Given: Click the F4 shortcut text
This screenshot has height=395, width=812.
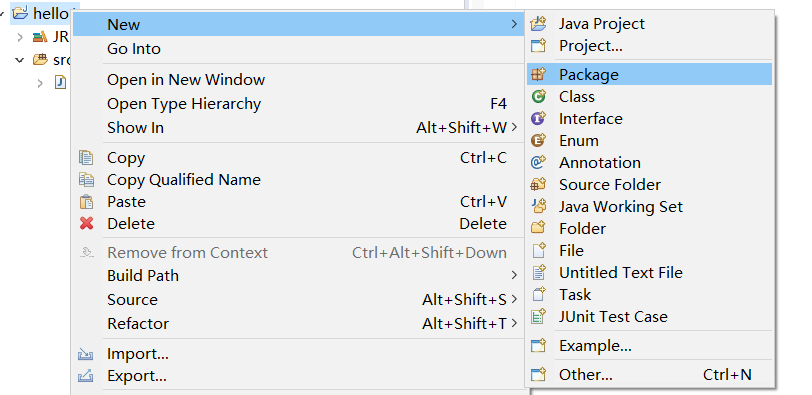Looking at the screenshot, I should 498,104.
